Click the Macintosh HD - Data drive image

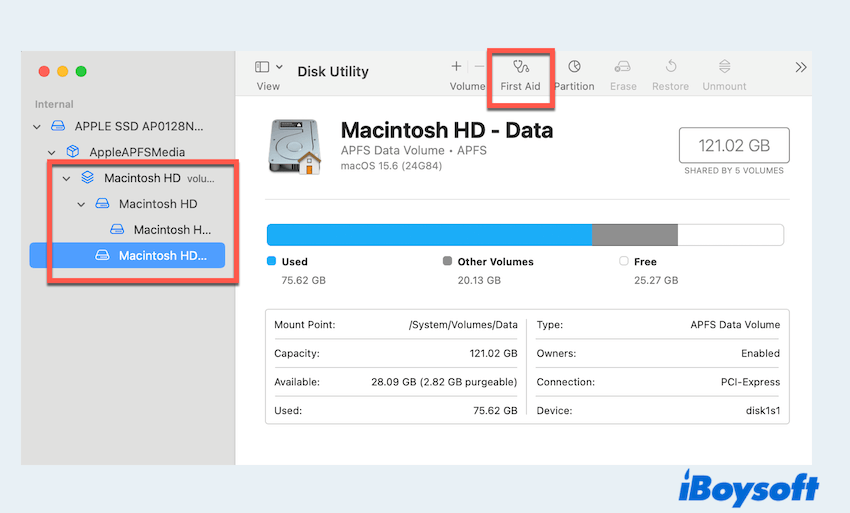[294, 146]
